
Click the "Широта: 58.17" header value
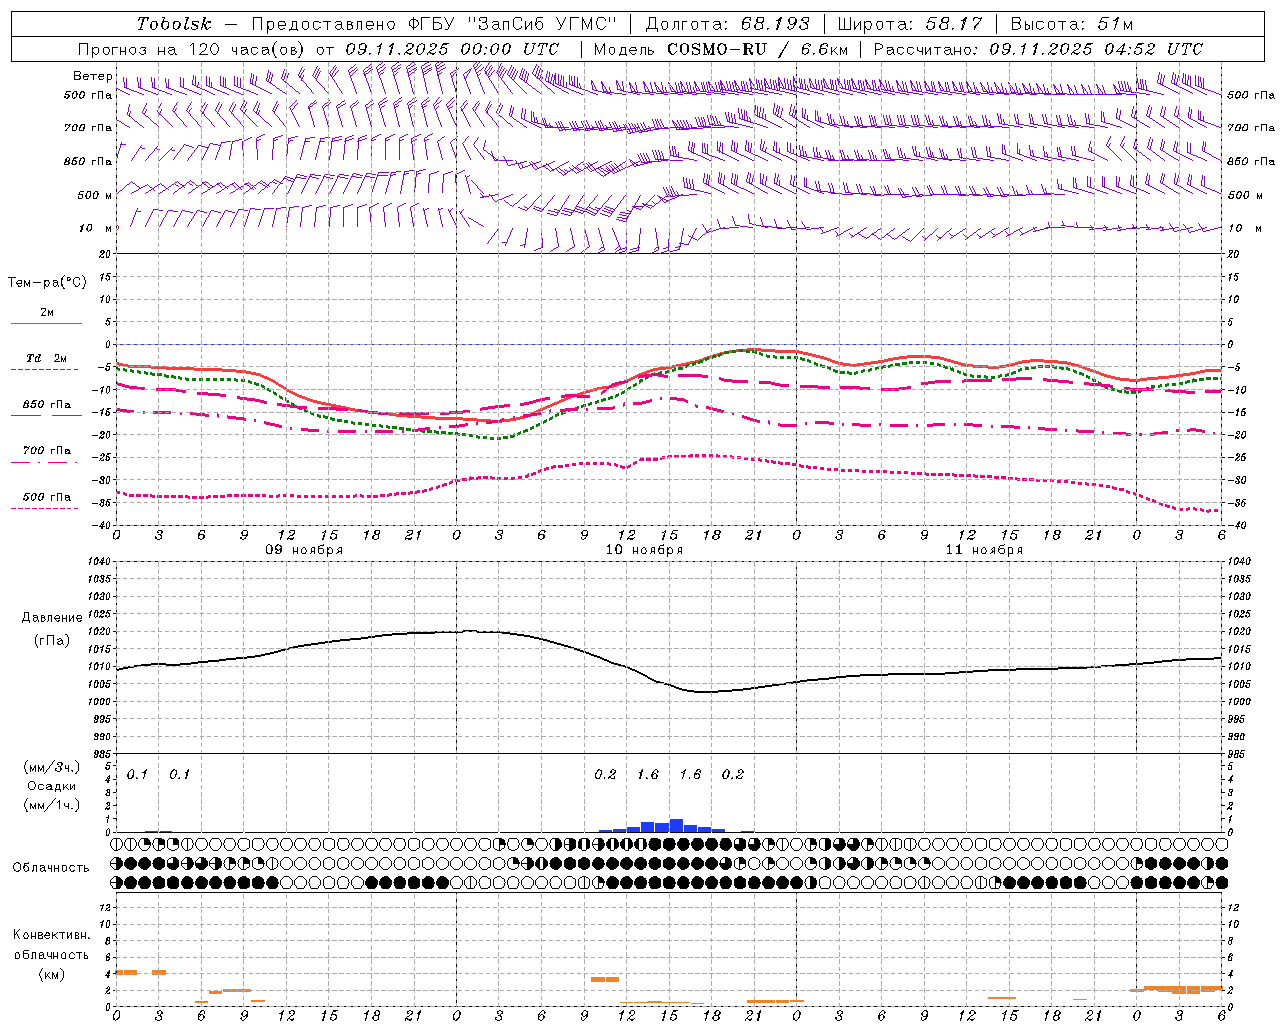pyautogui.click(x=910, y=24)
